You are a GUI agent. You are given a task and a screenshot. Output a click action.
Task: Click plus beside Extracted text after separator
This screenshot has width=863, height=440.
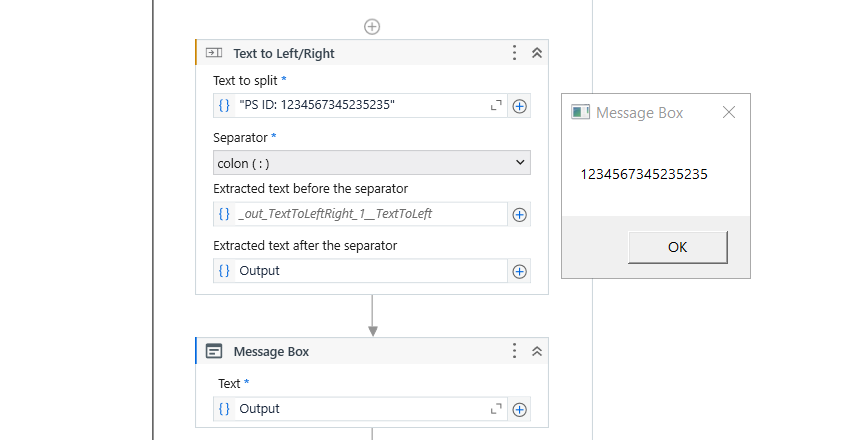pos(520,271)
